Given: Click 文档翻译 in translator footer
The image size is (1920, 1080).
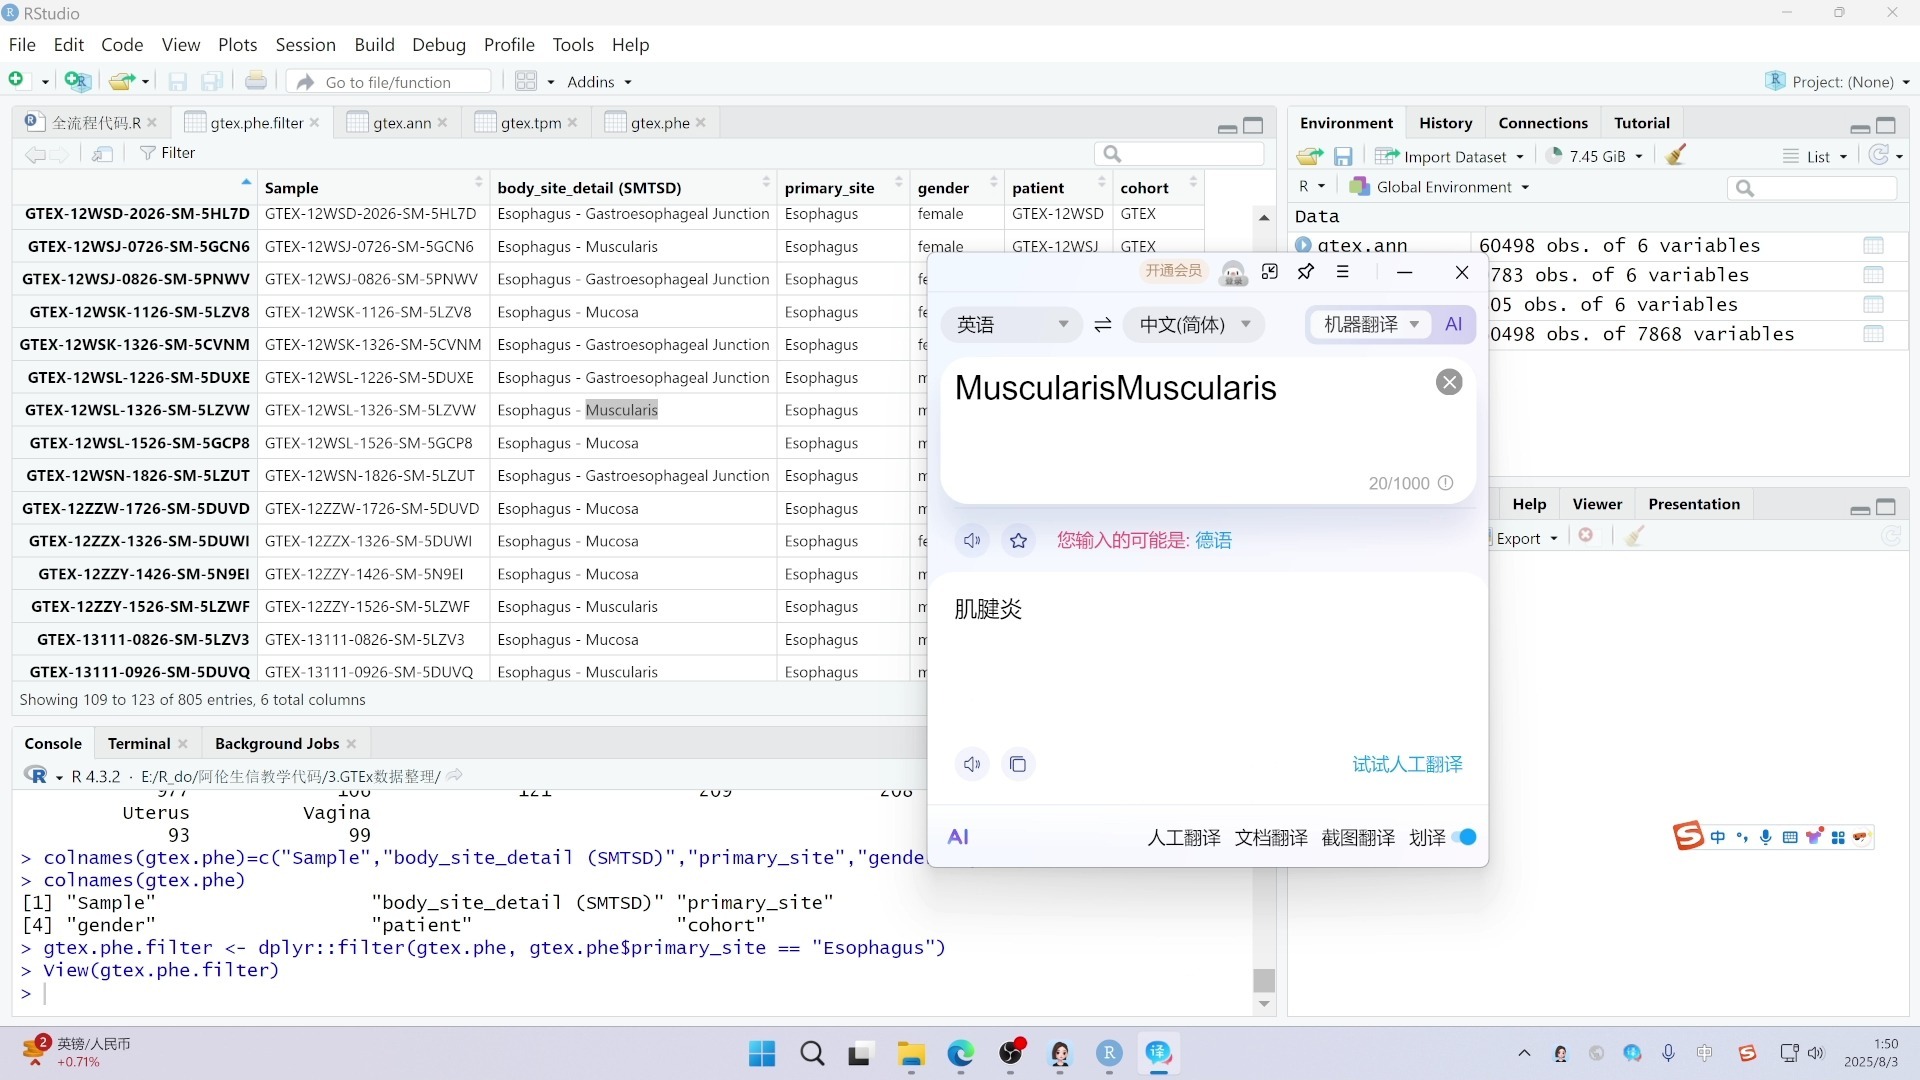Looking at the screenshot, I should (x=1271, y=838).
